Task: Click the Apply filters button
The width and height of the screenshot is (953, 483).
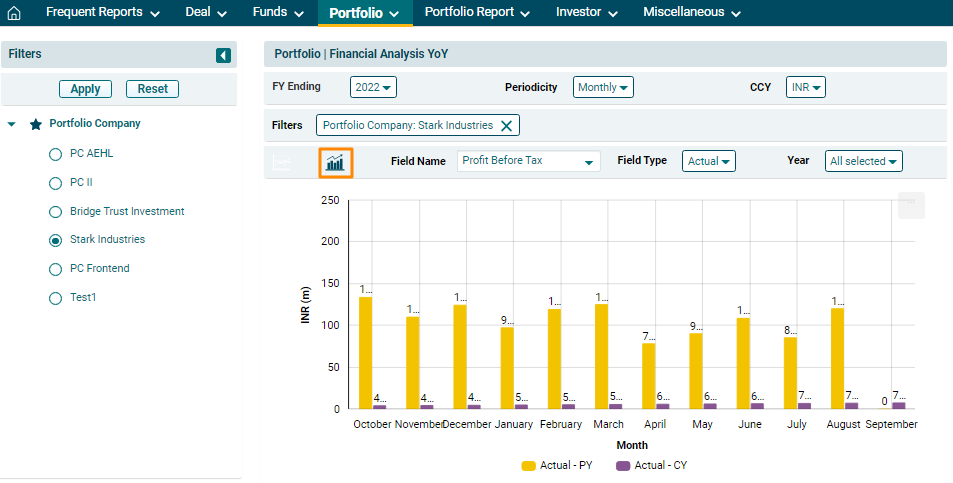Action: pos(85,89)
